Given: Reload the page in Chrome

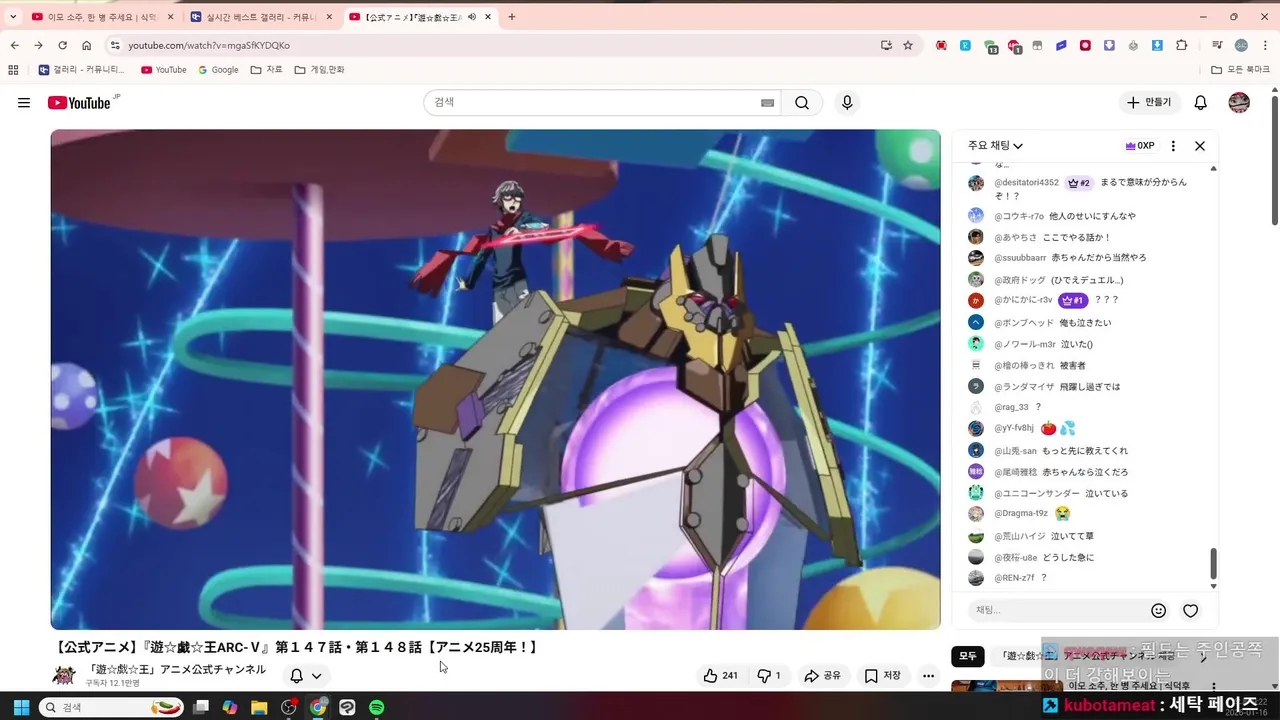Looking at the screenshot, I should click(62, 45).
